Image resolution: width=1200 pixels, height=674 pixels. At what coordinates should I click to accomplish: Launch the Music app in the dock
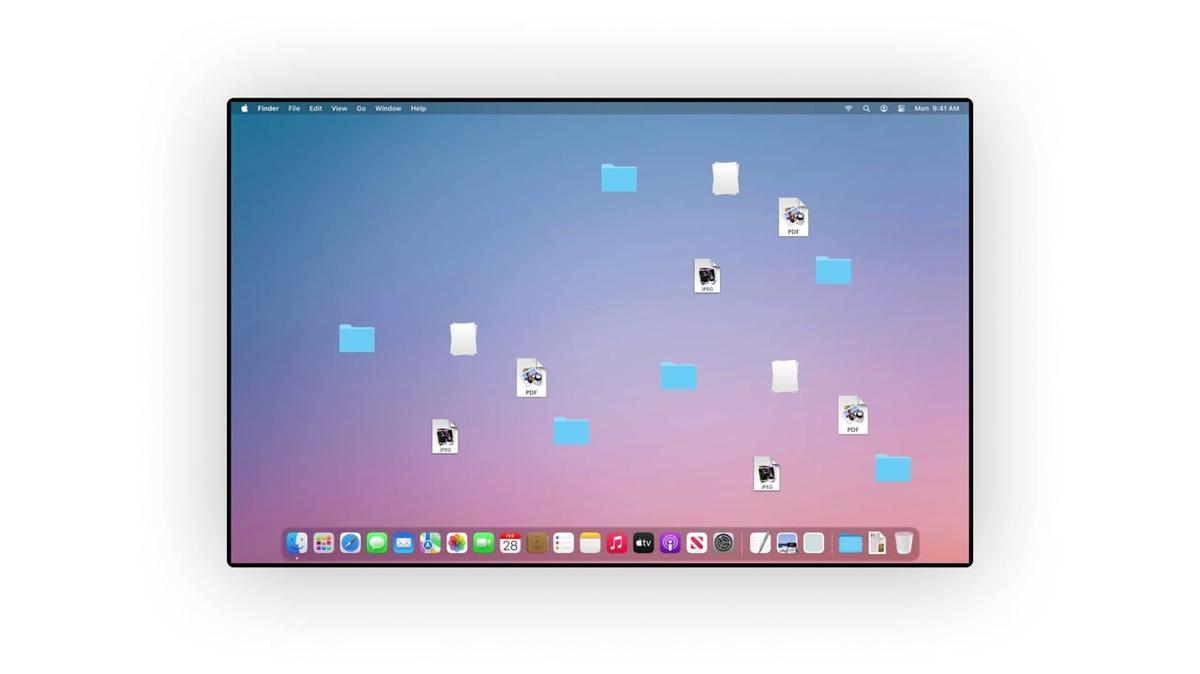coord(617,543)
